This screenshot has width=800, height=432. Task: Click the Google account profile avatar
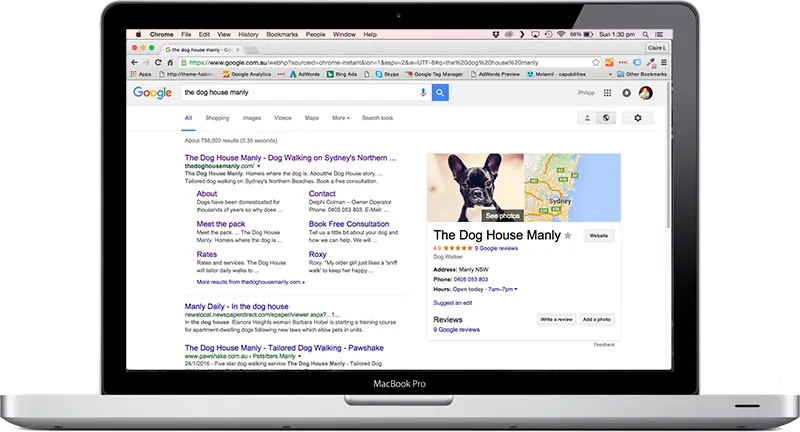(645, 93)
